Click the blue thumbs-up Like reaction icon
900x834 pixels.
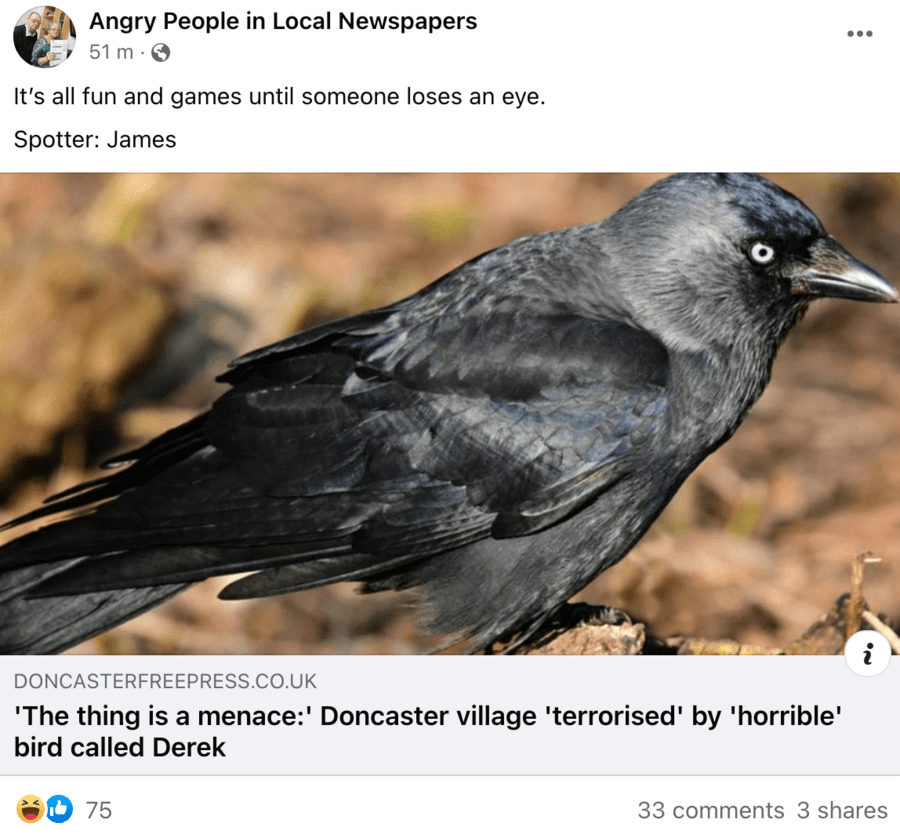pyautogui.click(x=59, y=809)
